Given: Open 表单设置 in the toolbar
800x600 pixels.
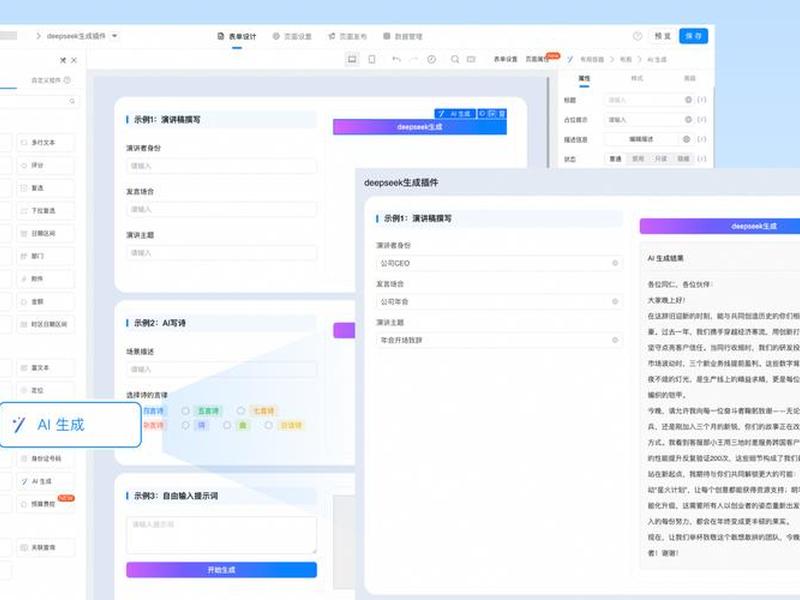Looking at the screenshot, I should (x=505, y=59).
